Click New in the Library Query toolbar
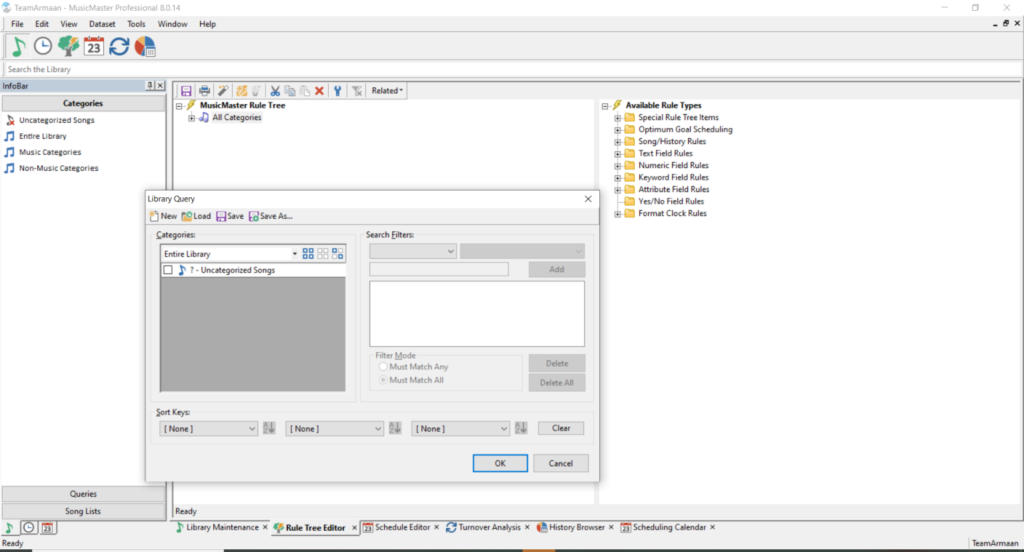Screen dimensions: 1024x552 coord(163,216)
